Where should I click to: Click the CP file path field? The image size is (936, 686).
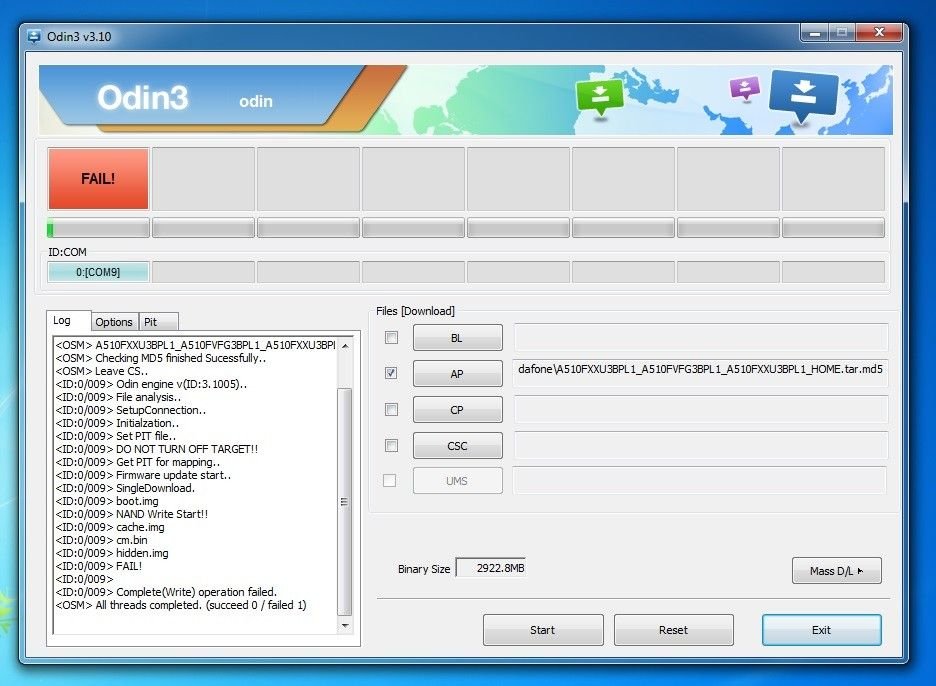click(701, 410)
